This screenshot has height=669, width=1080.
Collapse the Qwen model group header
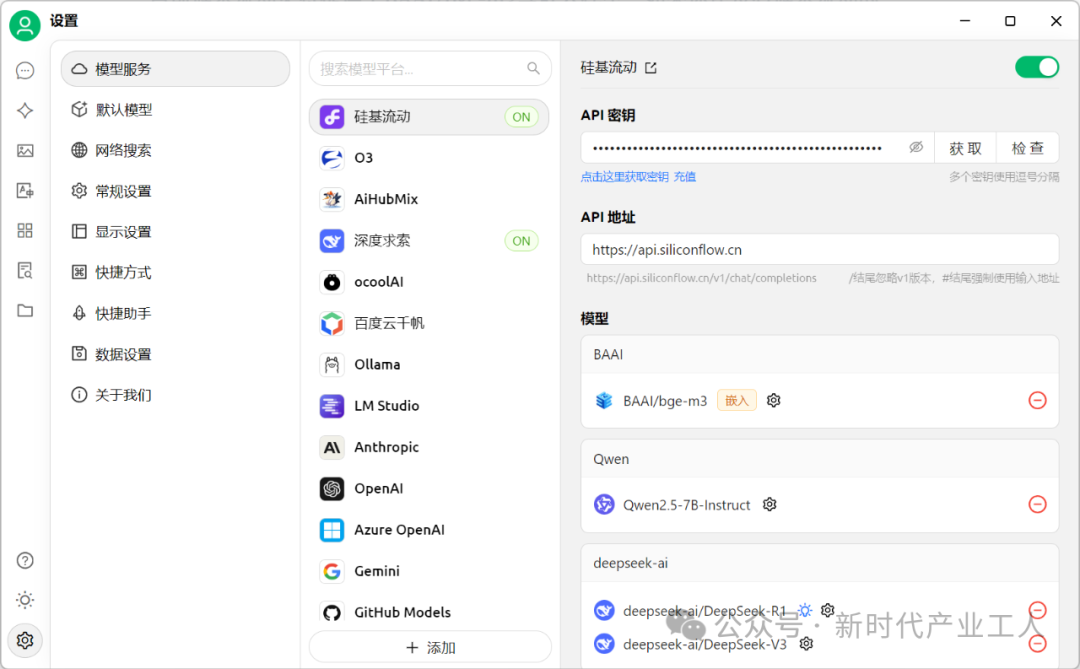click(x=820, y=459)
